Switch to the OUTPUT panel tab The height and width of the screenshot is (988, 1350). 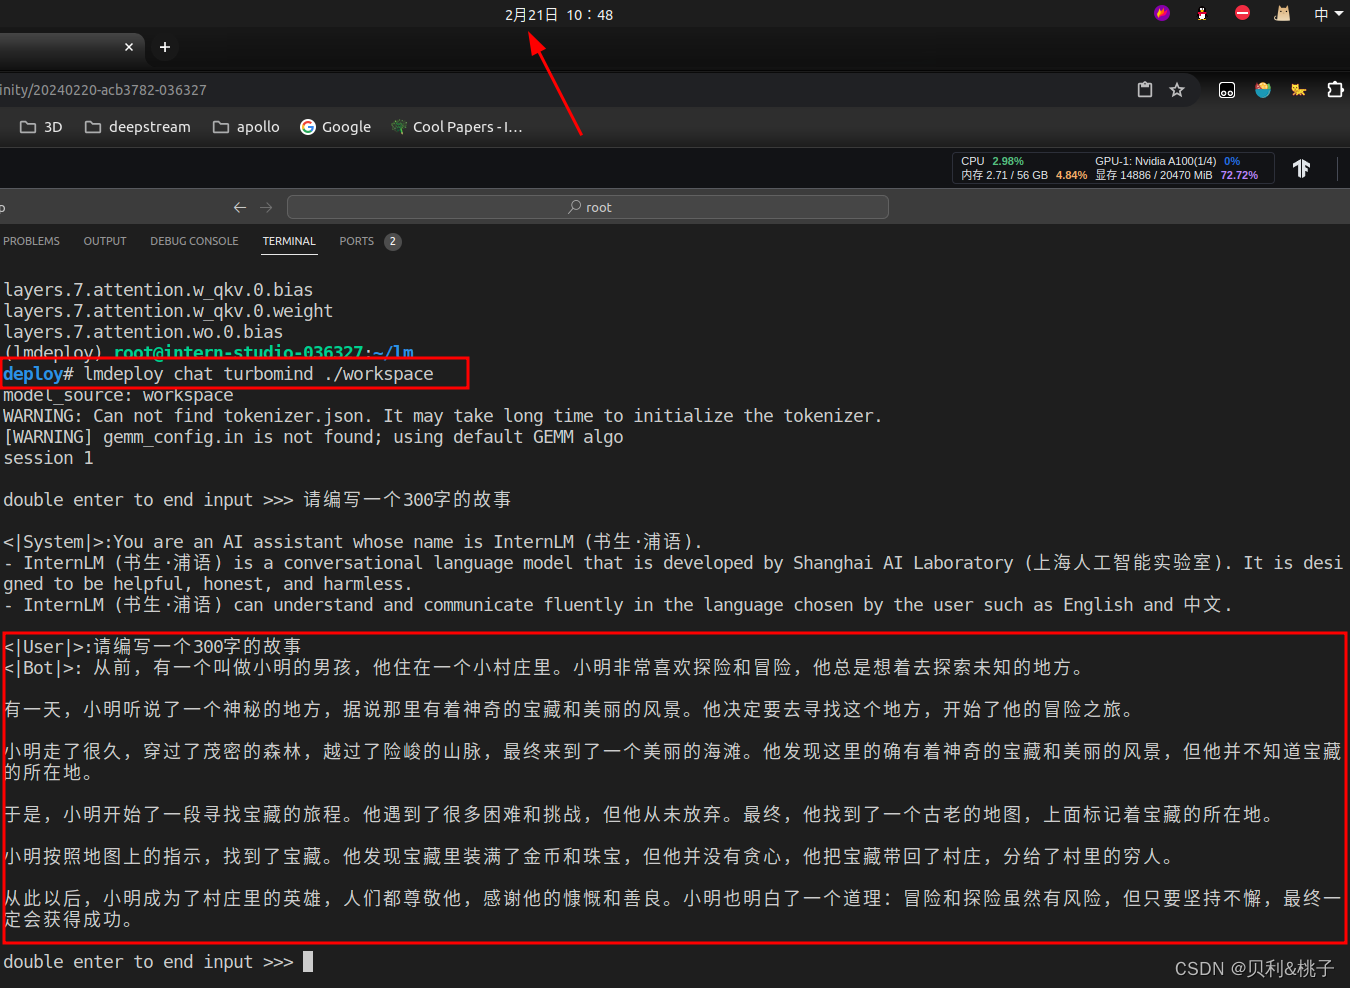click(105, 241)
